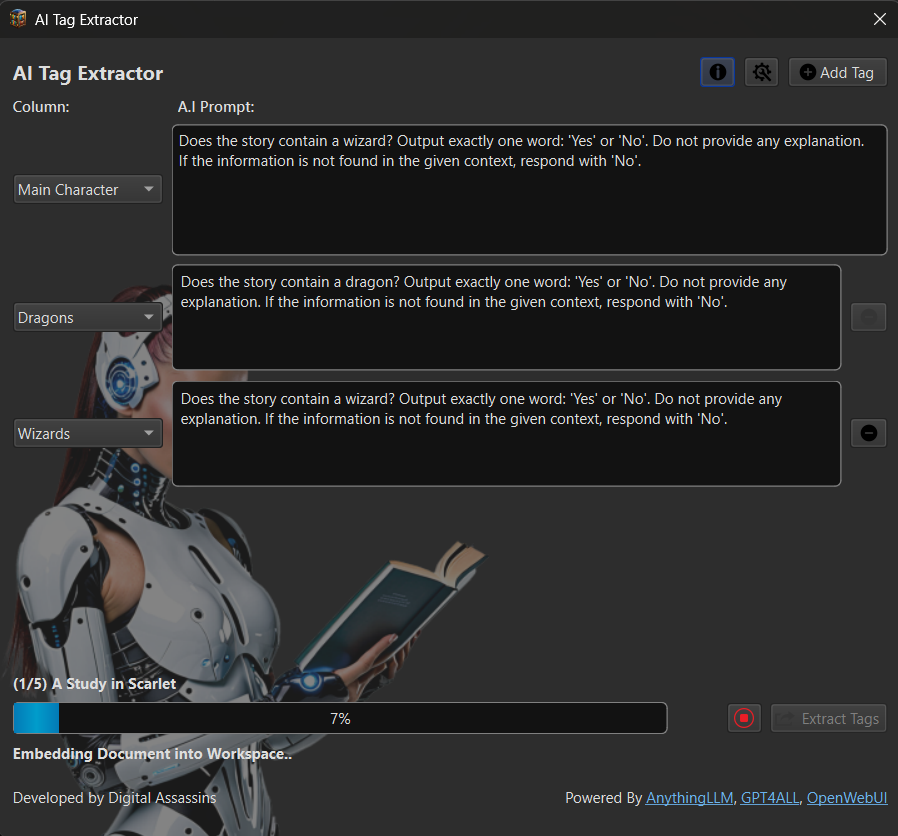Close the AI Tag Extractor window

[880, 19]
